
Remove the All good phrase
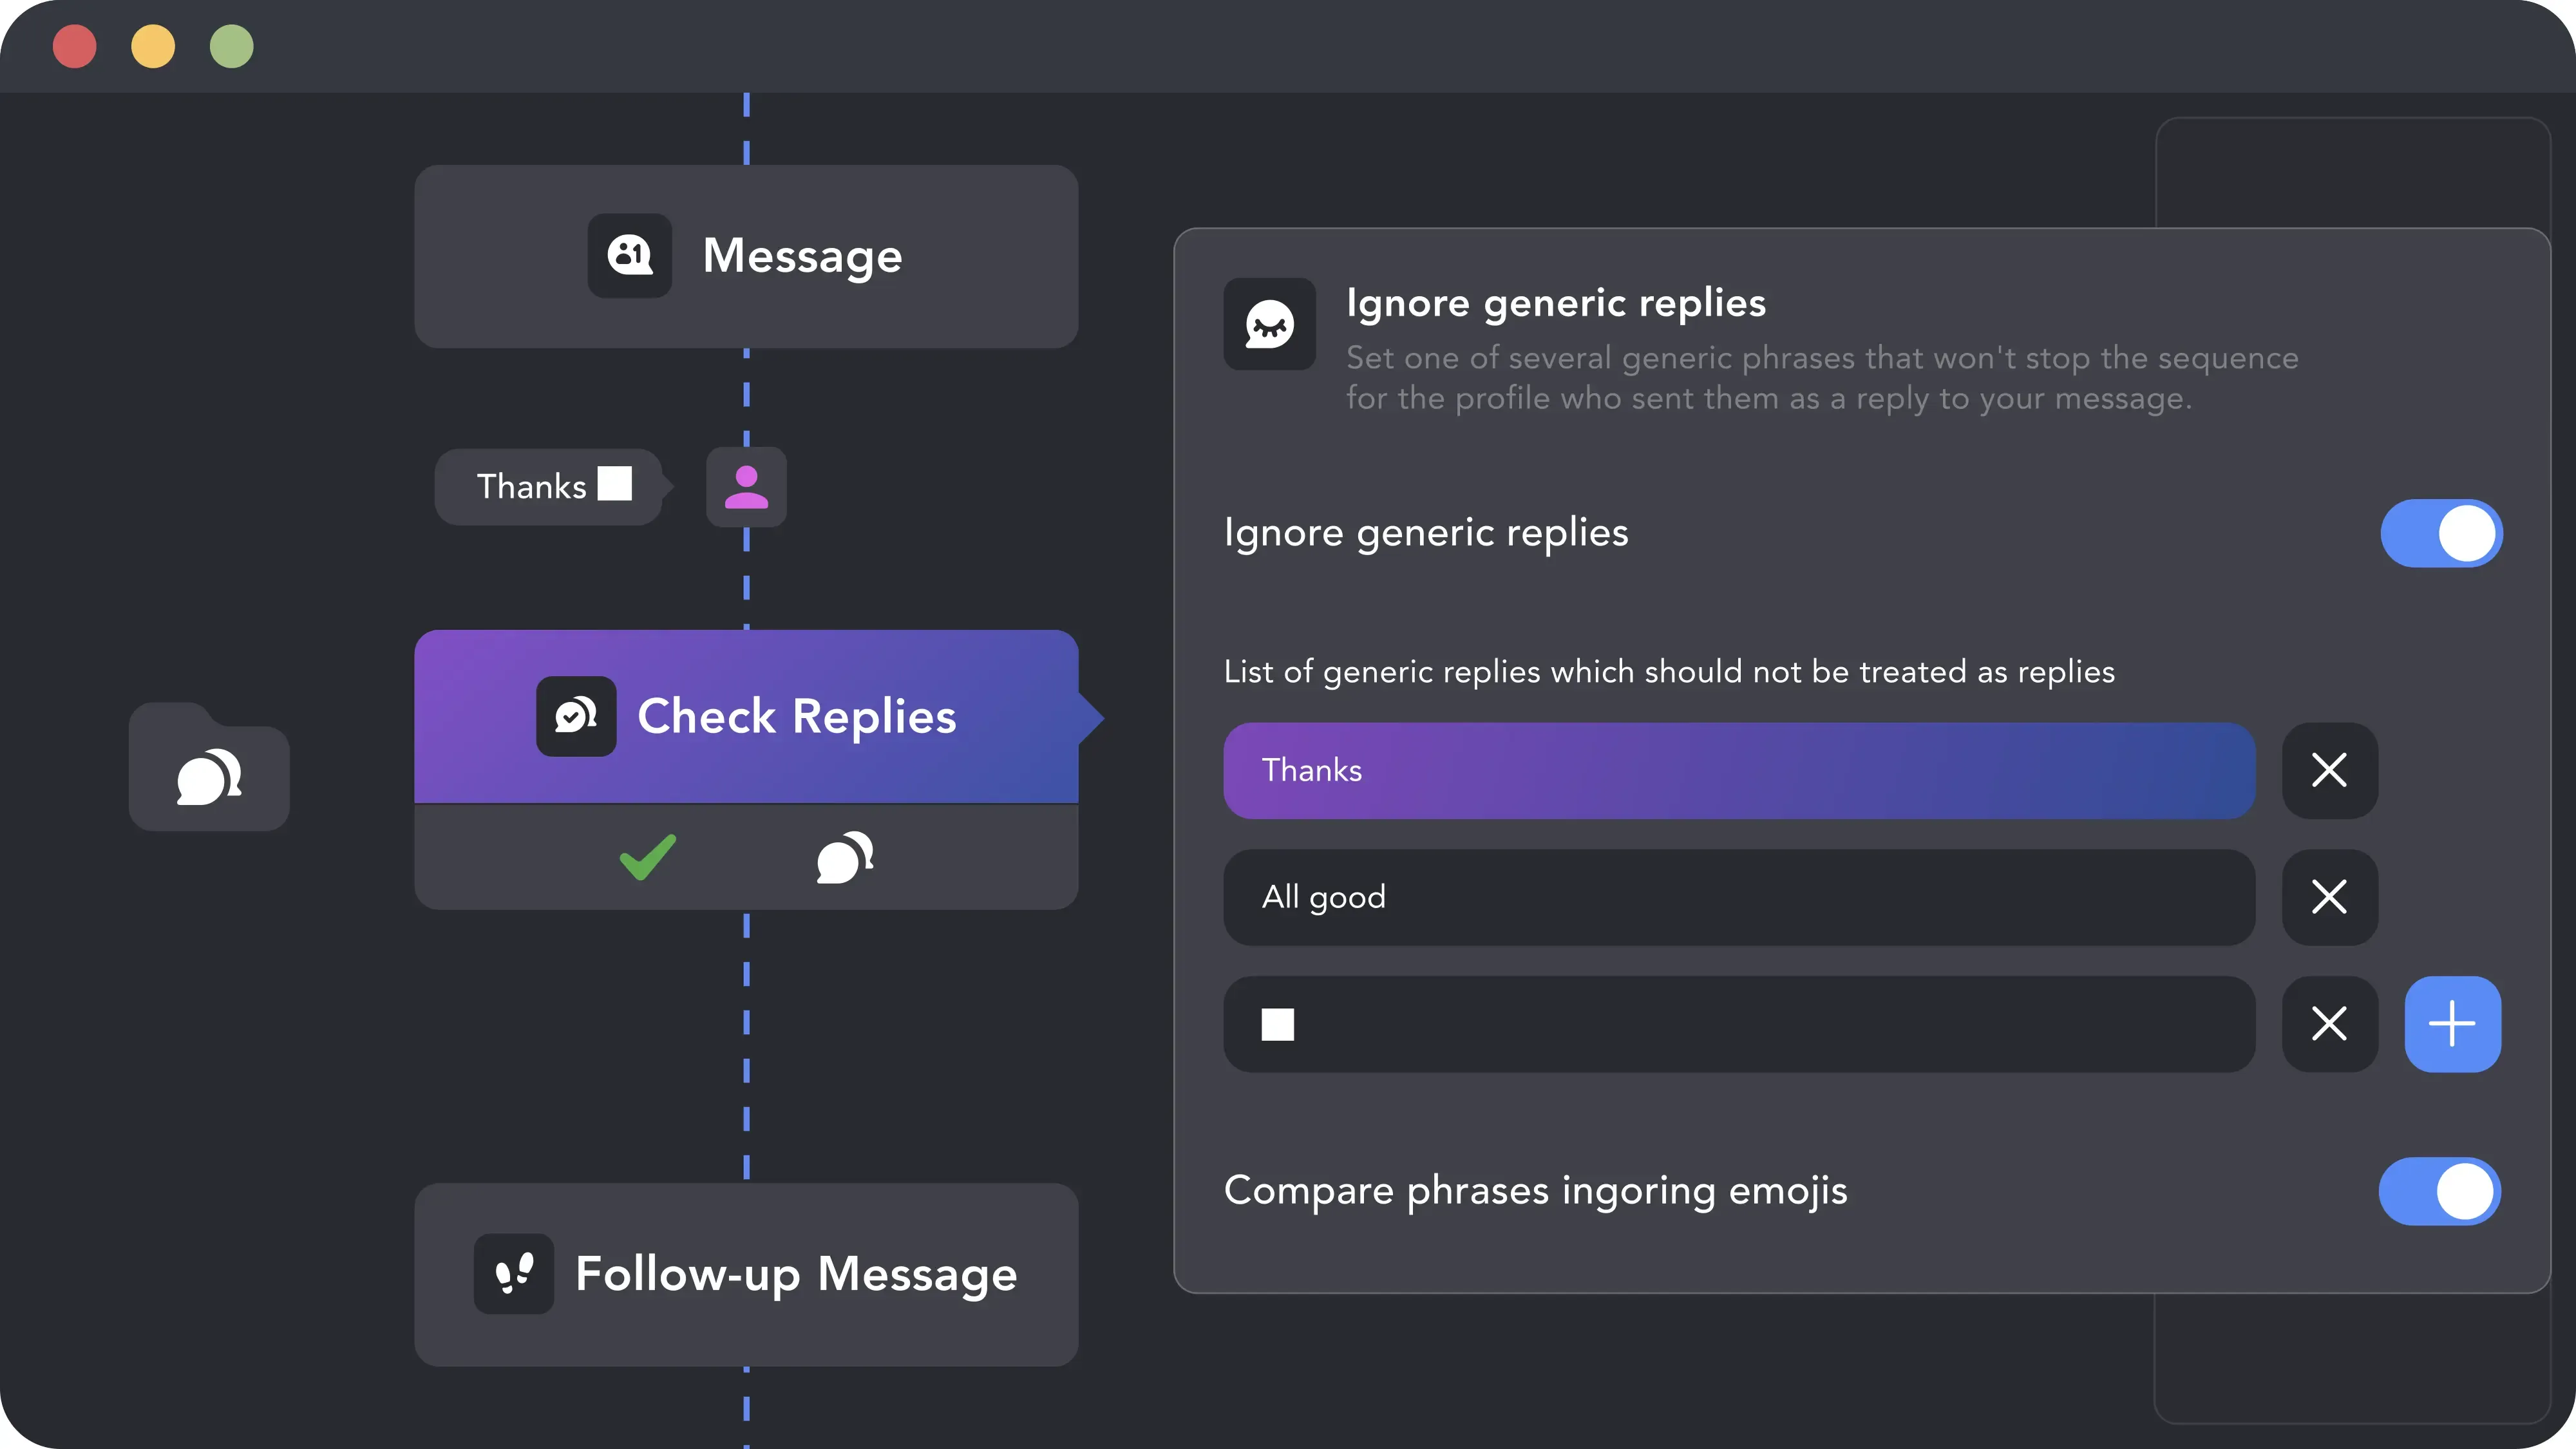point(2329,897)
